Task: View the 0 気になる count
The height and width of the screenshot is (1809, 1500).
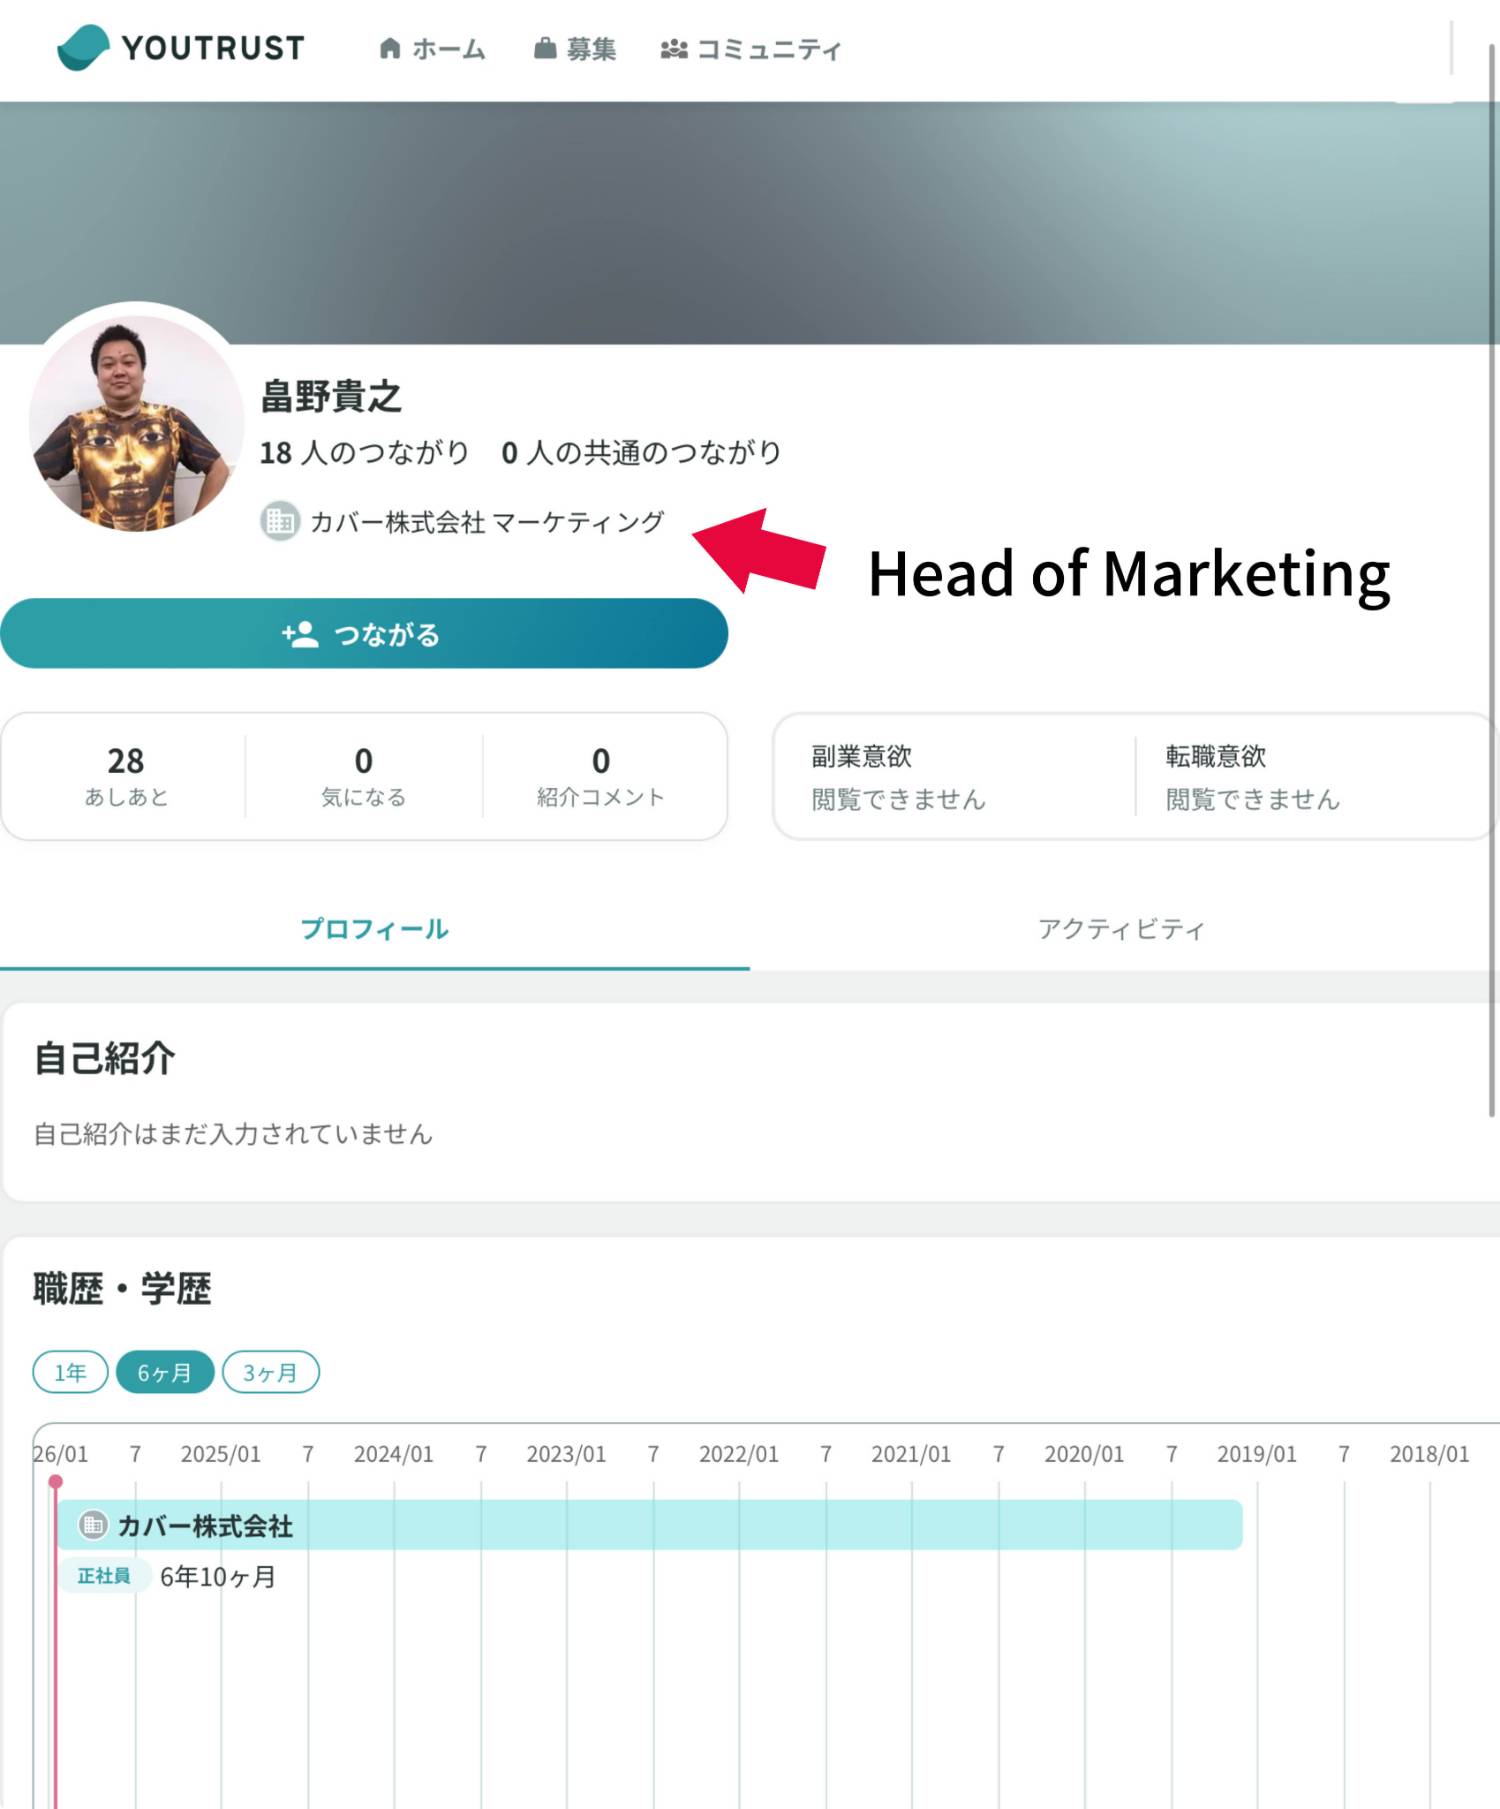Action: [x=364, y=776]
